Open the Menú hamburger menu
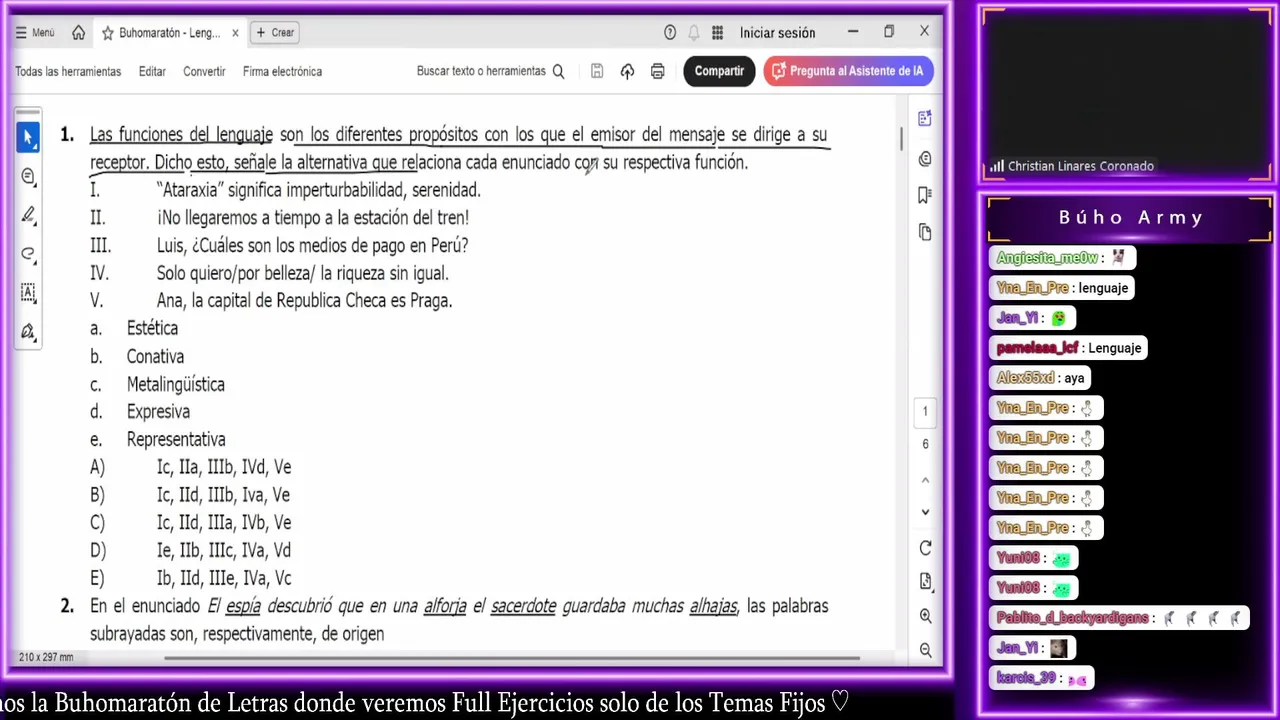This screenshot has height=720, width=1280. tap(34, 33)
